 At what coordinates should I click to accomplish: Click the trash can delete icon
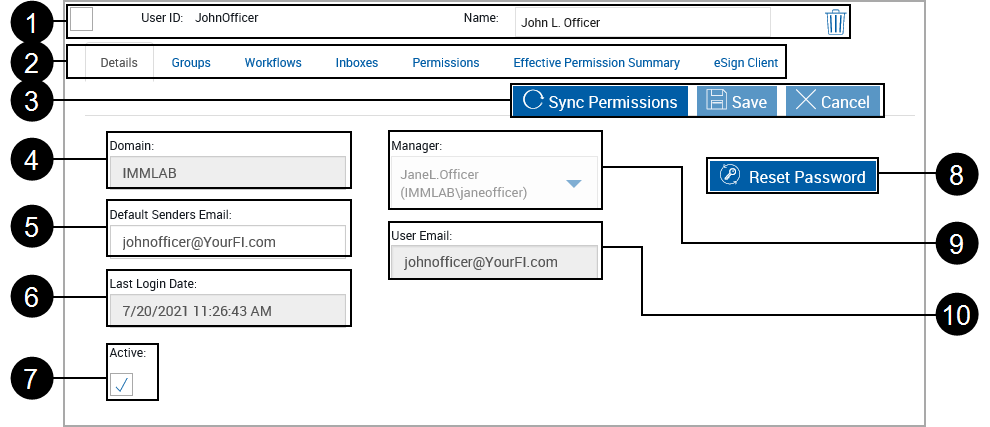coord(835,22)
